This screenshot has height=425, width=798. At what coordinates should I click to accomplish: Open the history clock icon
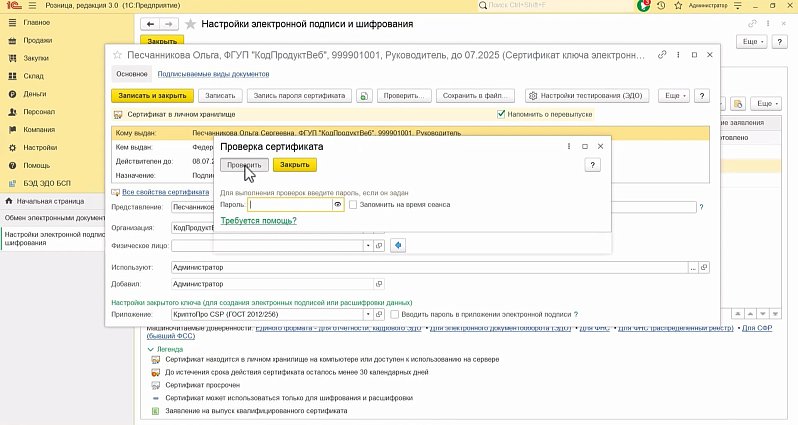661,6
